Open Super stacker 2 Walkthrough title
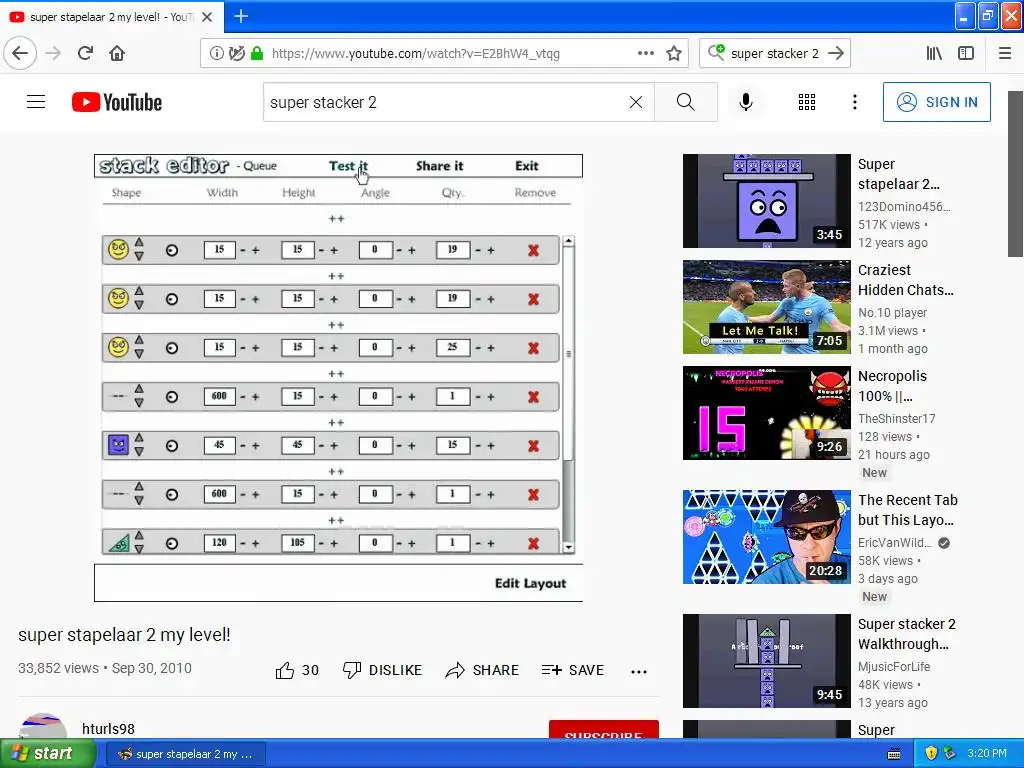 [x=906, y=634]
